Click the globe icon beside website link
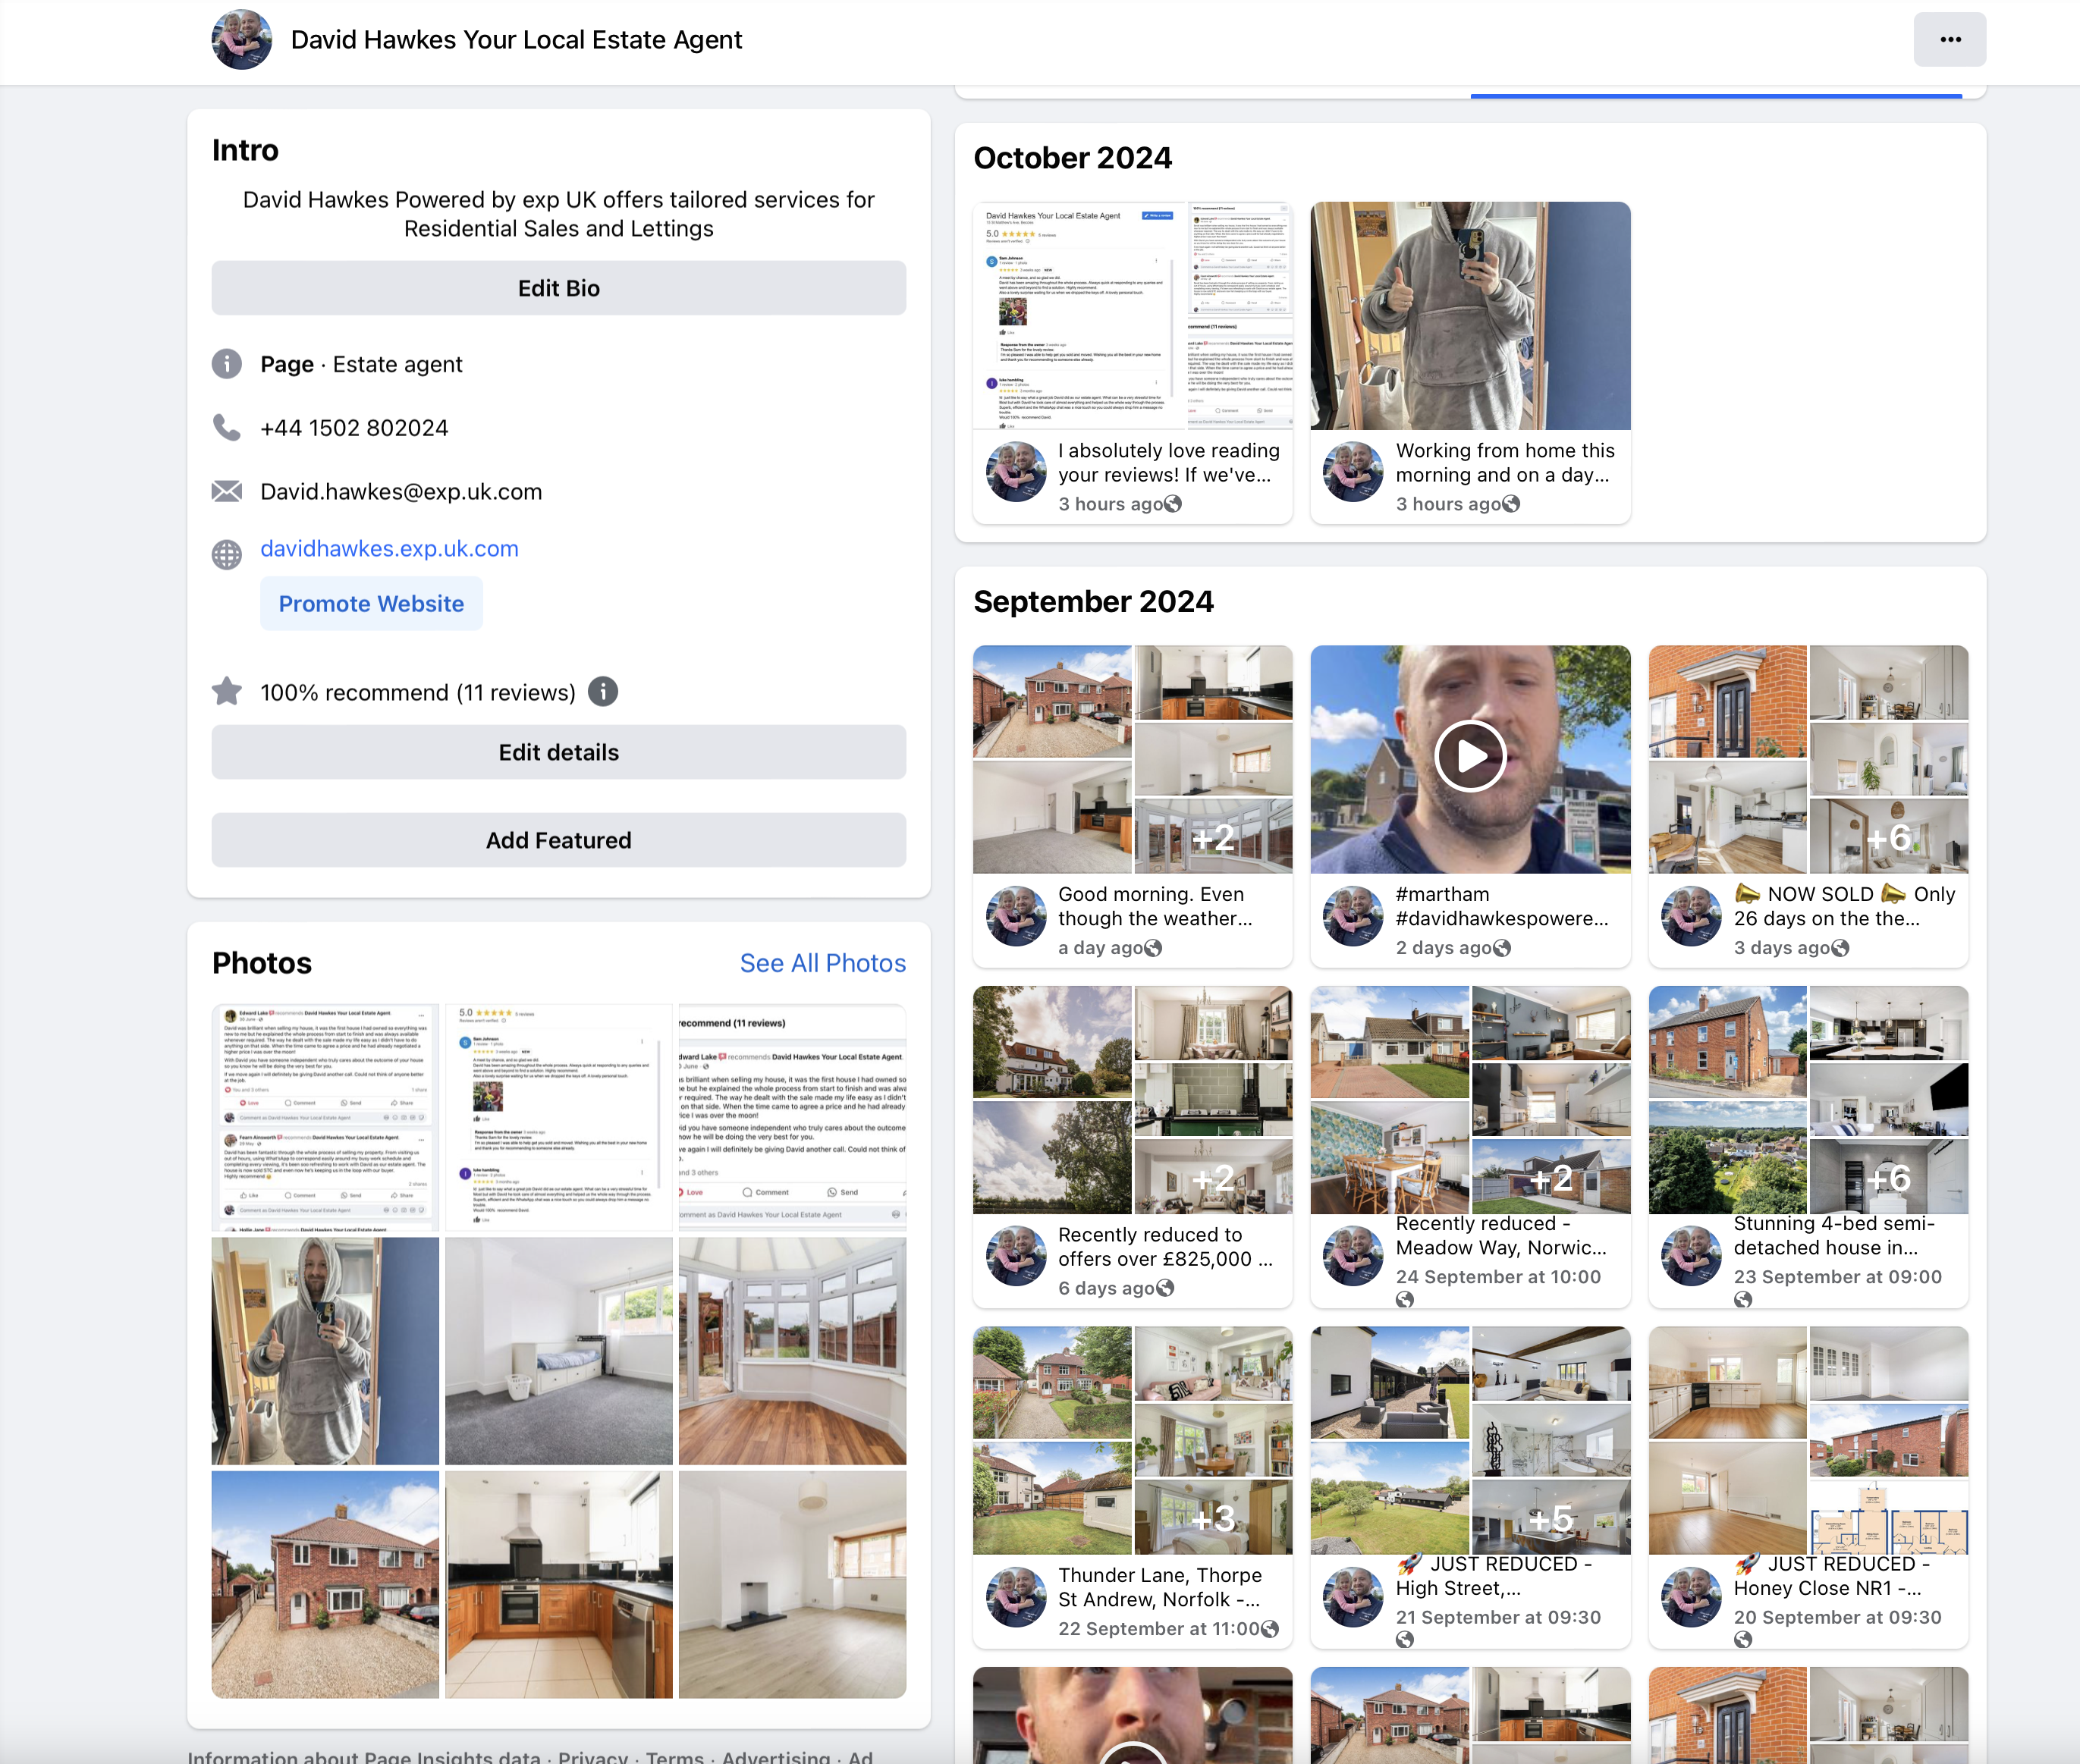Image resolution: width=2080 pixels, height=1764 pixels. coord(227,554)
